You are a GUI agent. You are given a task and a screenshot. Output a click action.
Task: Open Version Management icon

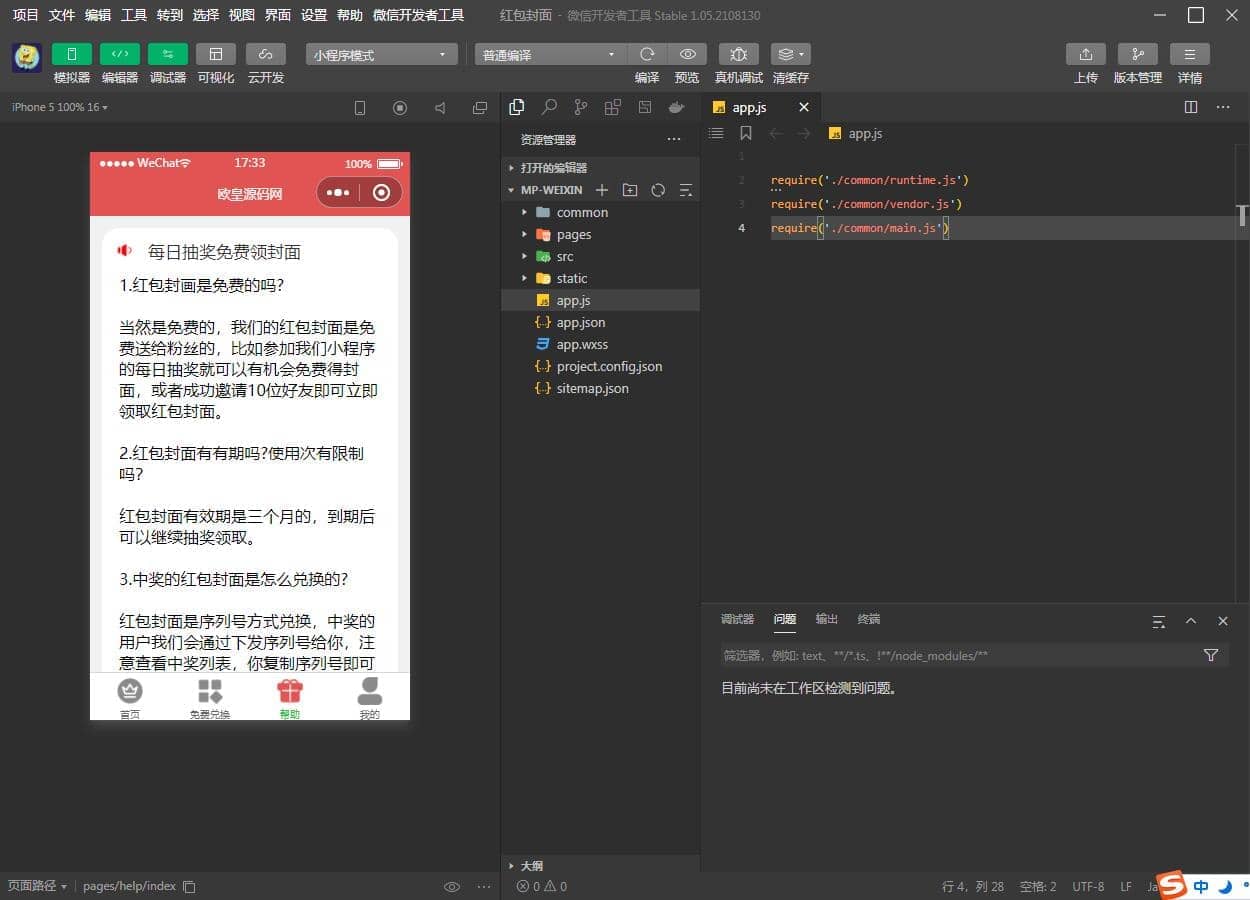coord(1137,54)
